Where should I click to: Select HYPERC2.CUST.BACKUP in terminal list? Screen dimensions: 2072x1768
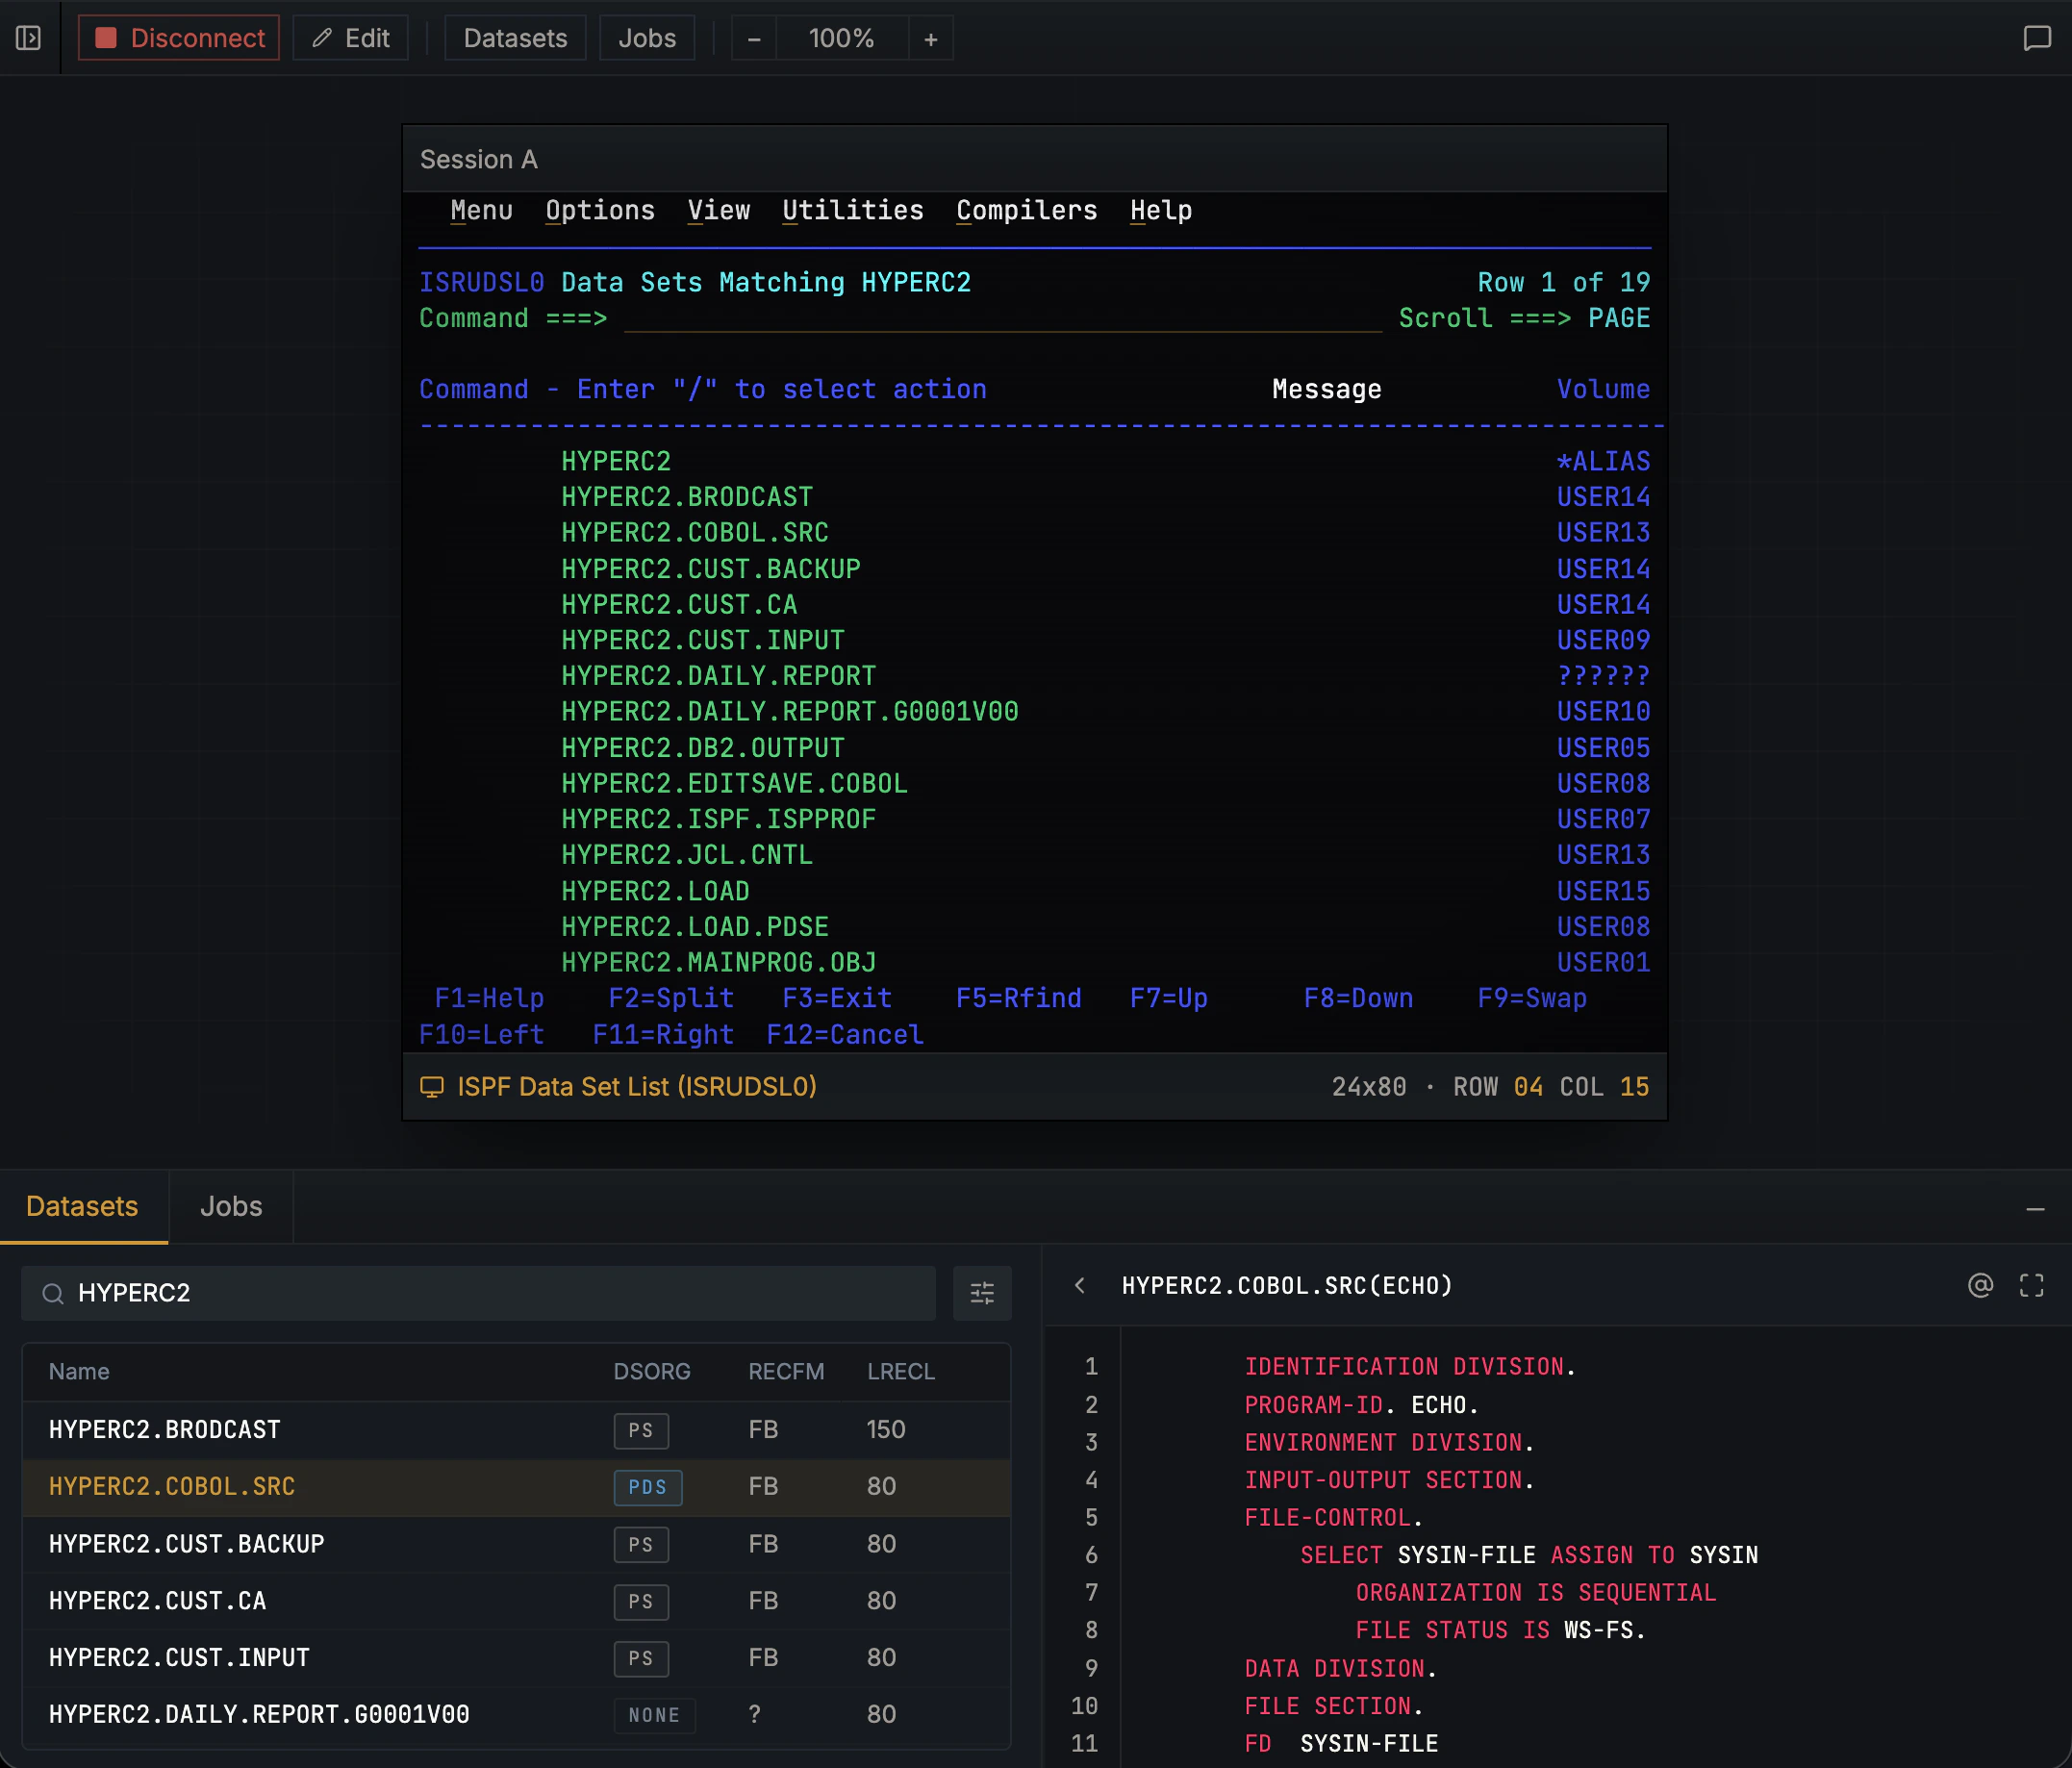(711, 569)
